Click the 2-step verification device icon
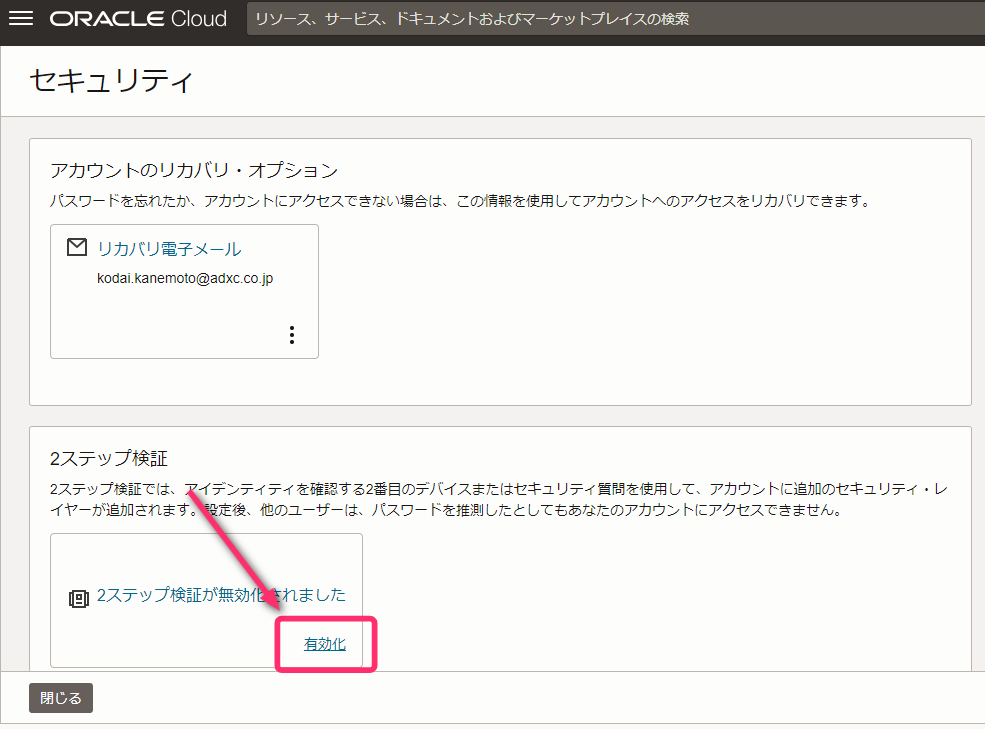The height and width of the screenshot is (729, 985). (x=79, y=598)
